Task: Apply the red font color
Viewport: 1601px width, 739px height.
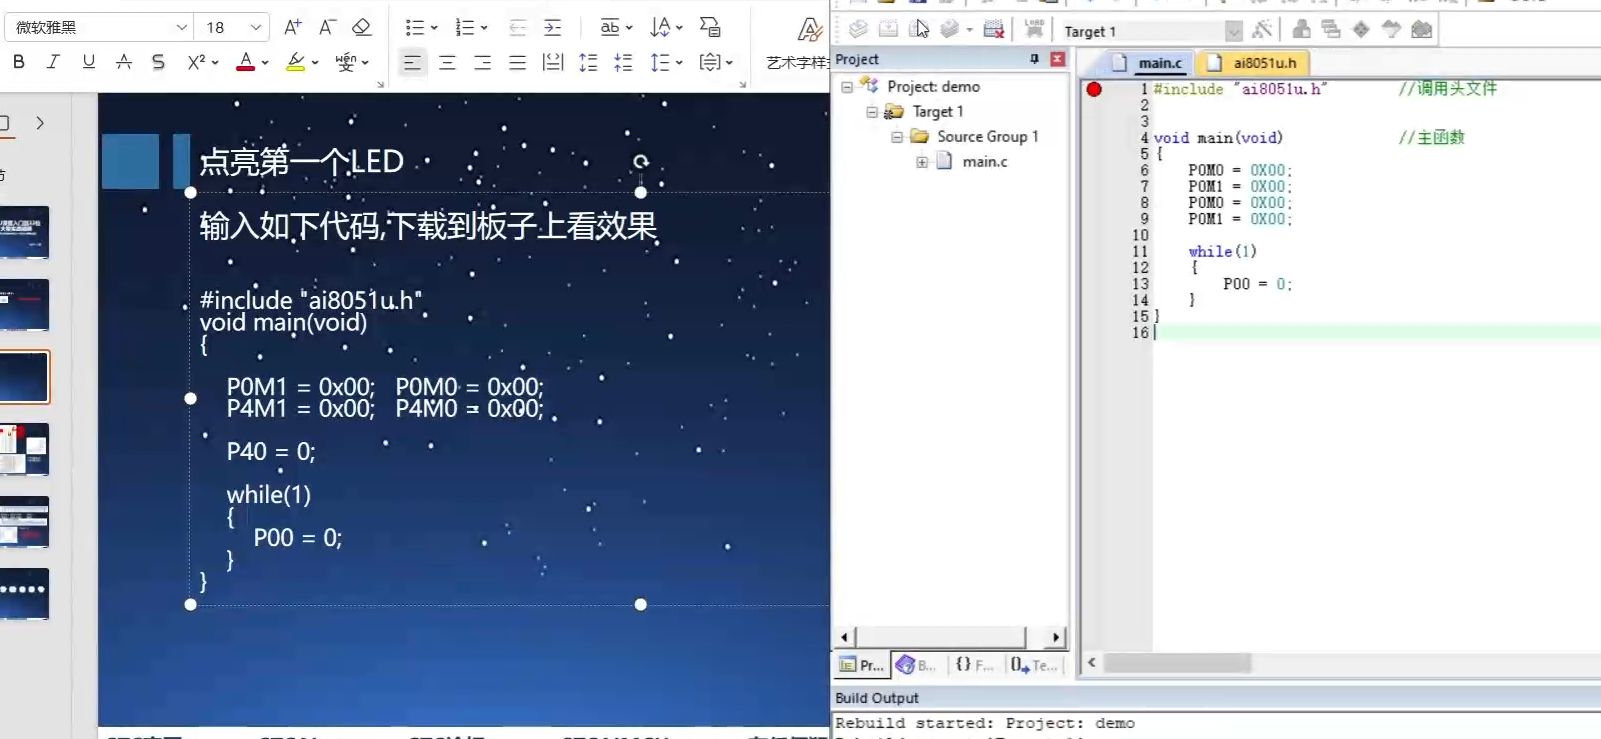Action: [x=245, y=62]
